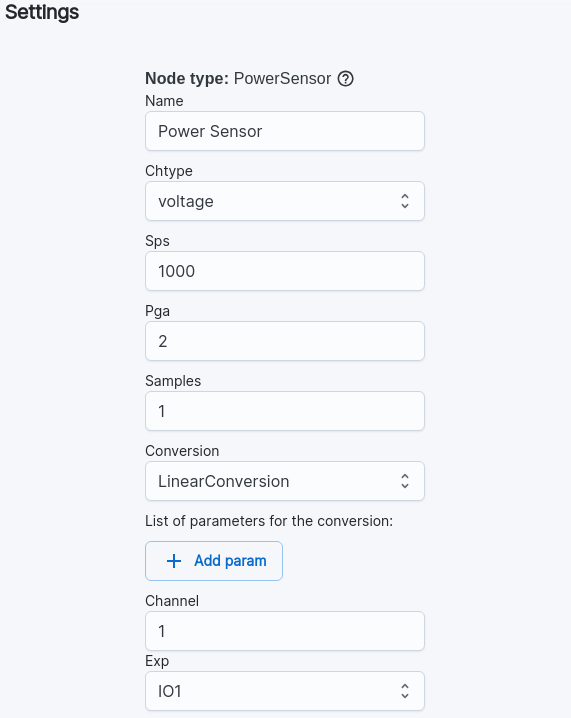Click the plus icon in Add param
Screen dimensions: 571x718
coord(174,561)
